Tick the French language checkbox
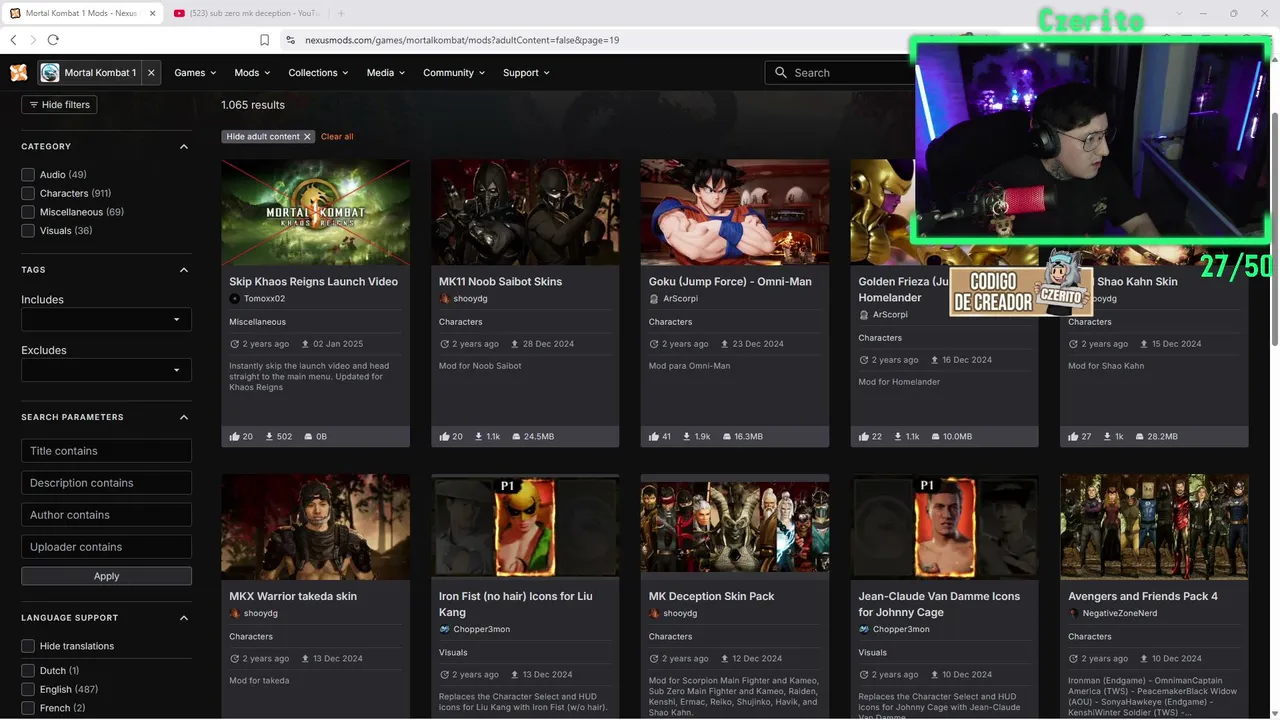This screenshot has height=720, width=1280. coord(28,708)
